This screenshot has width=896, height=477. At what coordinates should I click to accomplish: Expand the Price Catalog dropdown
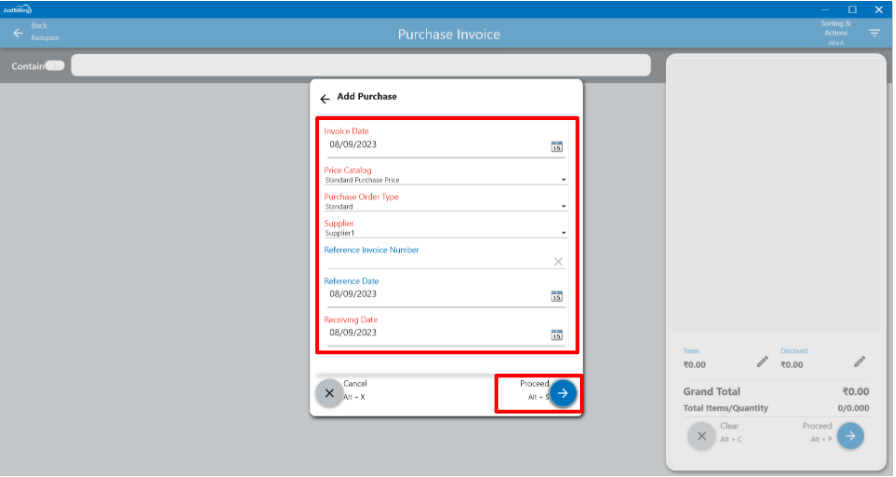click(x=563, y=181)
